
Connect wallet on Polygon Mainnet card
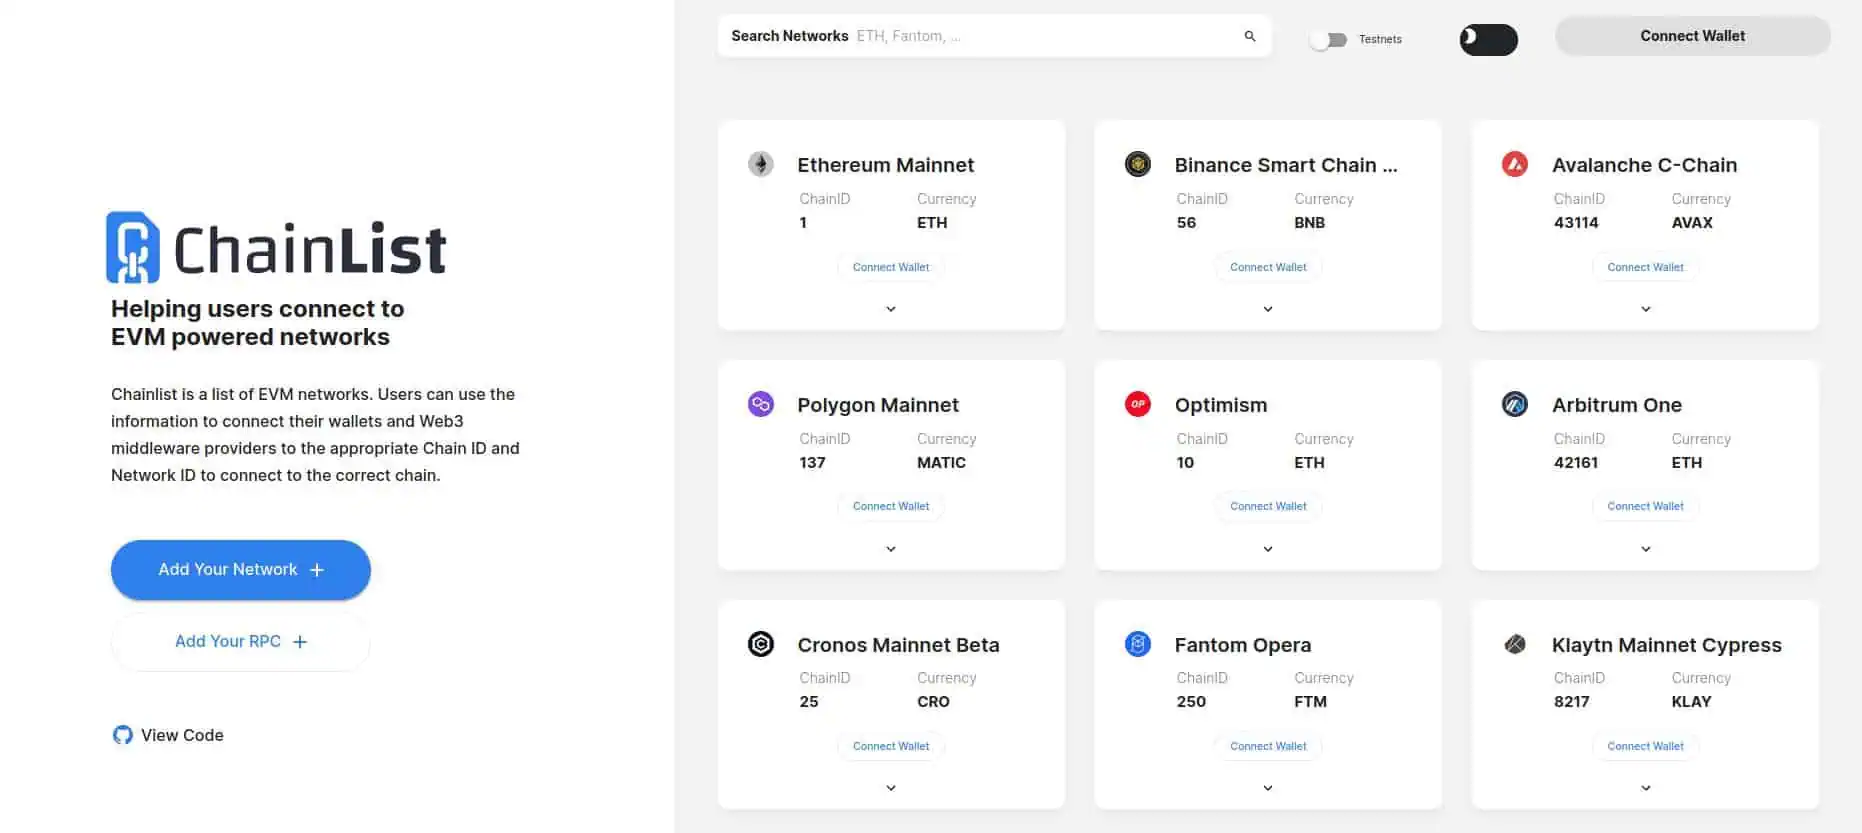point(891,506)
